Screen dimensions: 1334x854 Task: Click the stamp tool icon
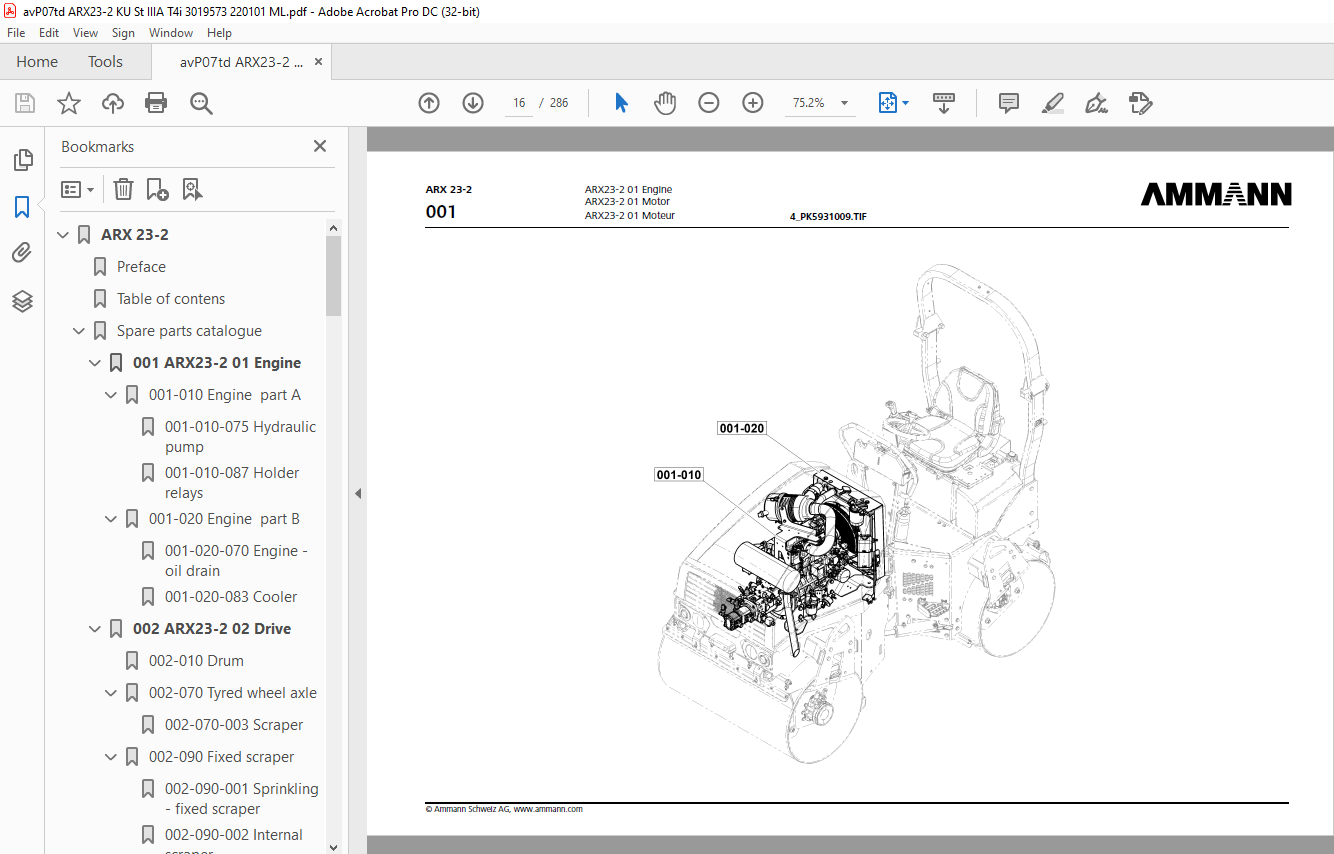coord(1140,103)
